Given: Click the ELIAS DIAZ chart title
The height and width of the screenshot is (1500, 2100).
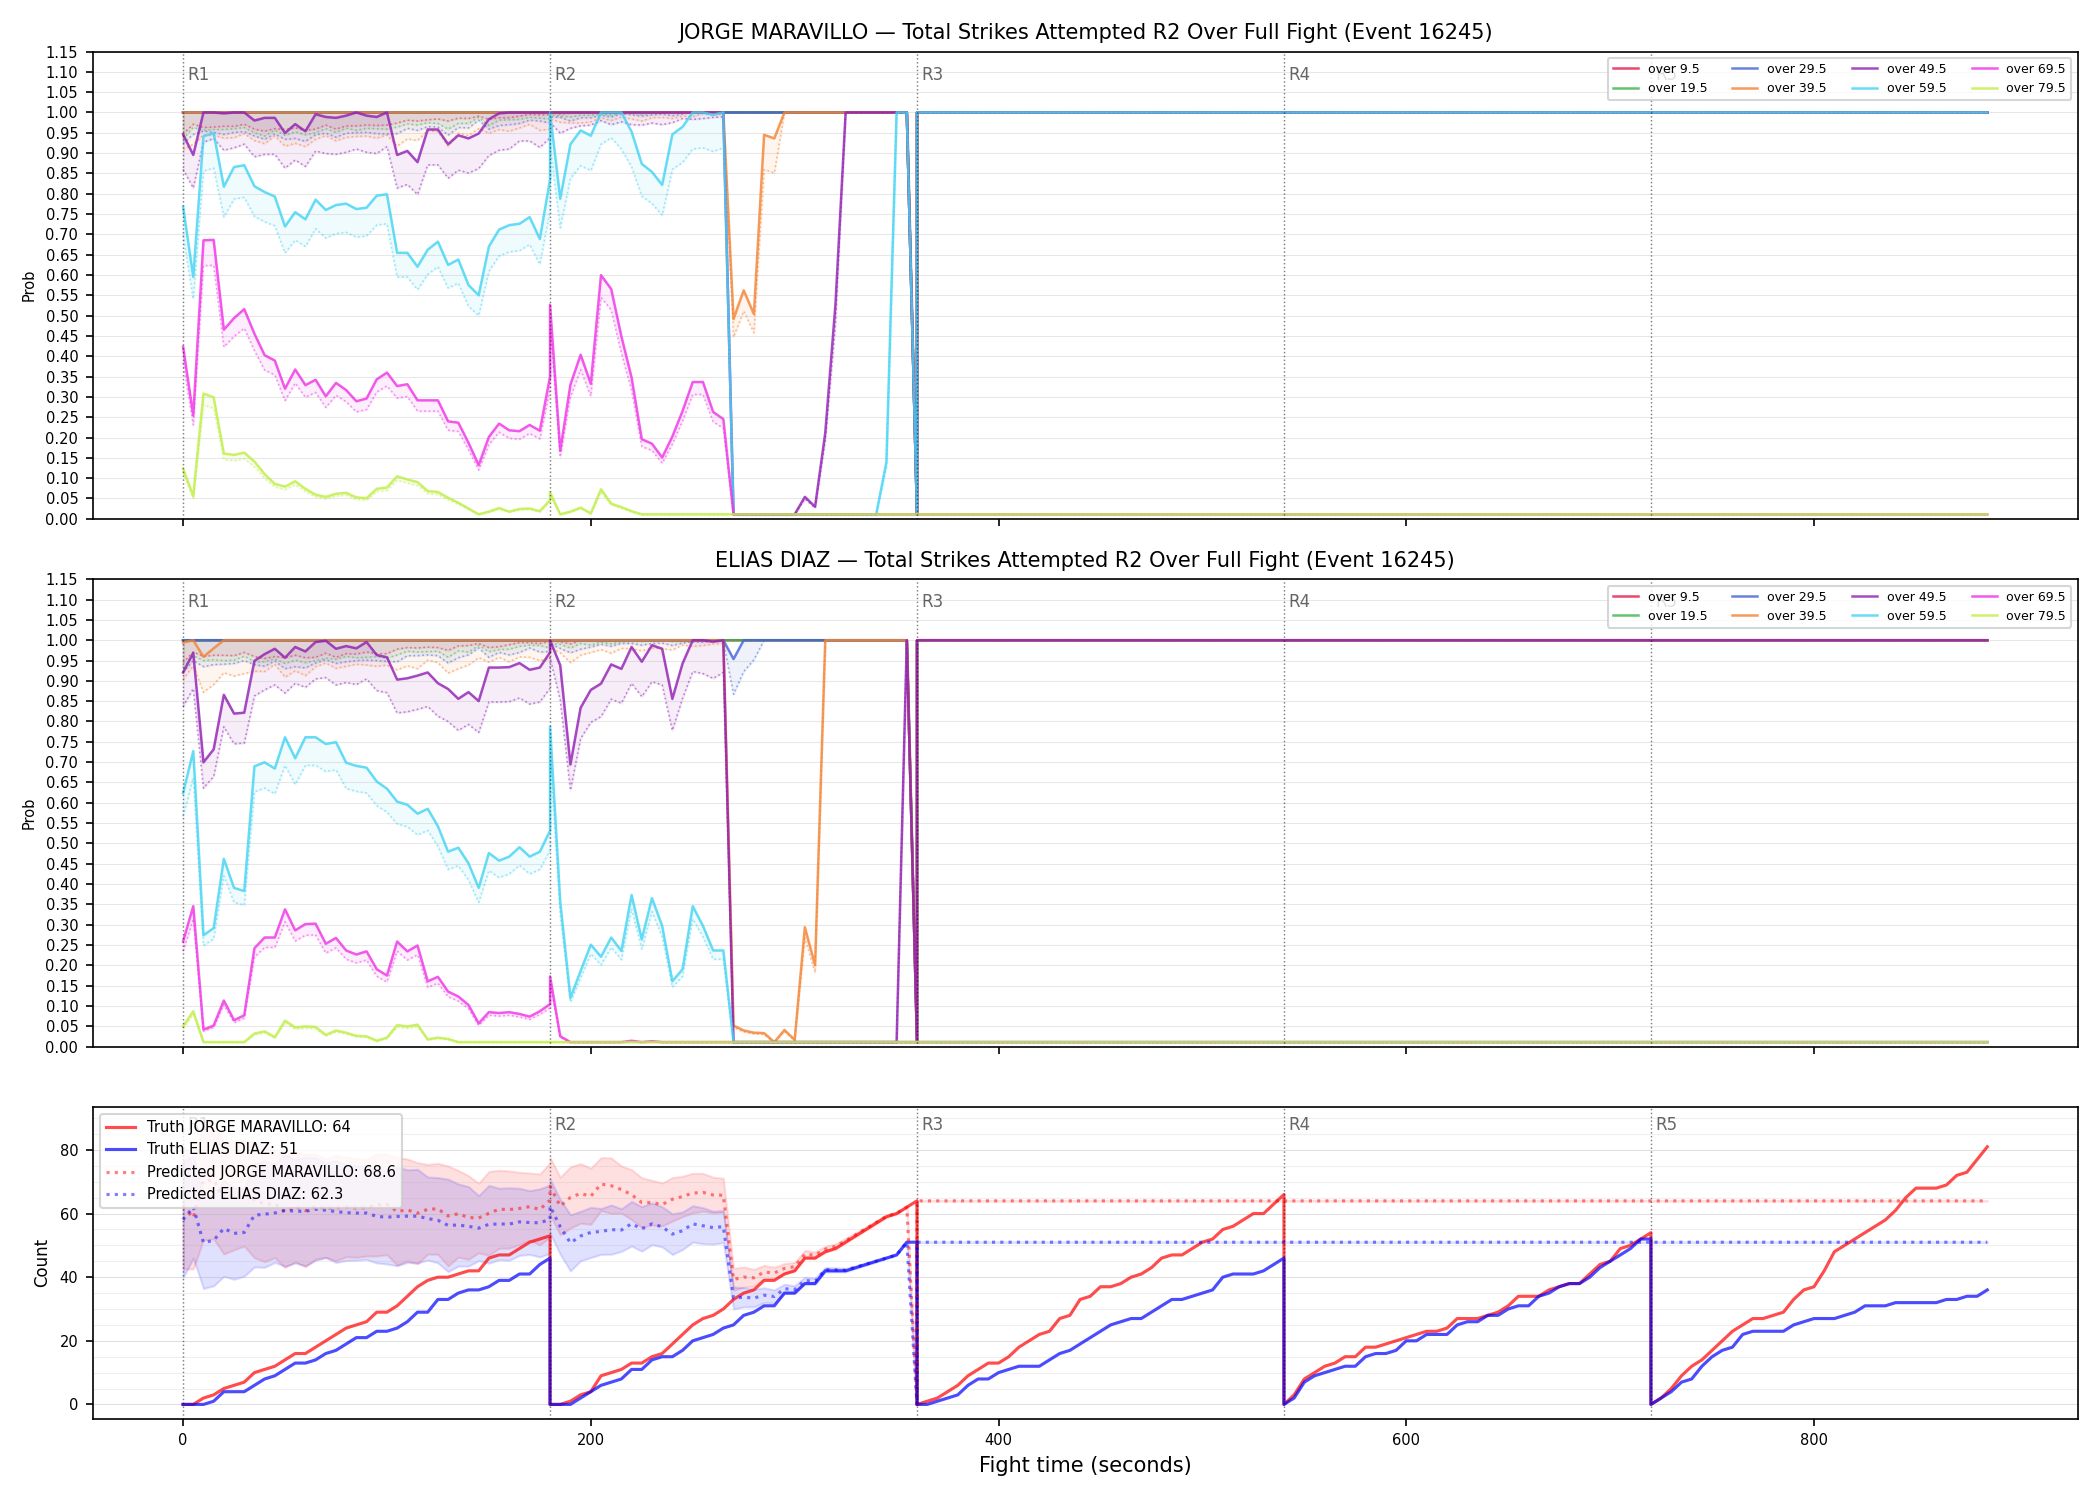Looking at the screenshot, I should pos(1085,560).
